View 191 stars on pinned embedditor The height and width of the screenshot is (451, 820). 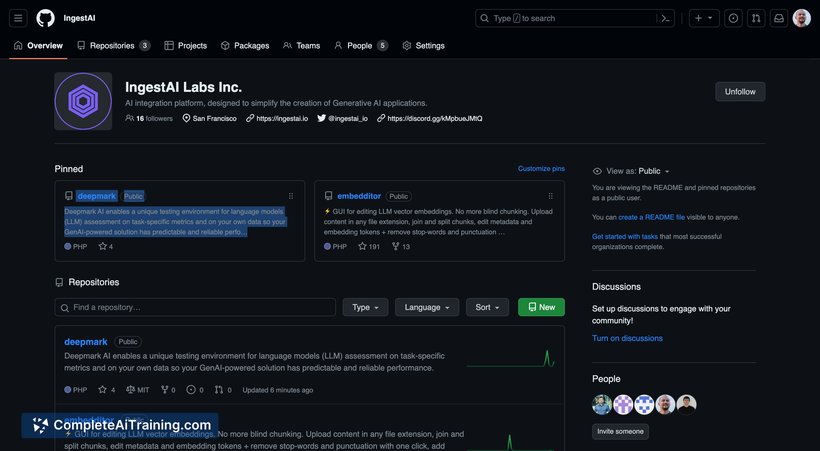click(x=369, y=246)
